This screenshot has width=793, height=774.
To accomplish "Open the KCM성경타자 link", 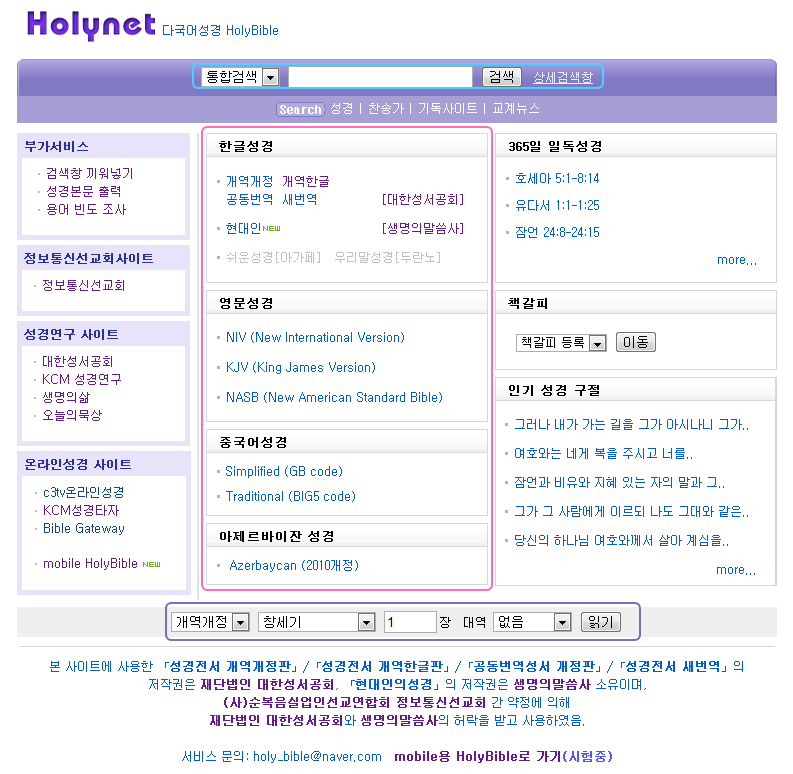I will [x=81, y=510].
